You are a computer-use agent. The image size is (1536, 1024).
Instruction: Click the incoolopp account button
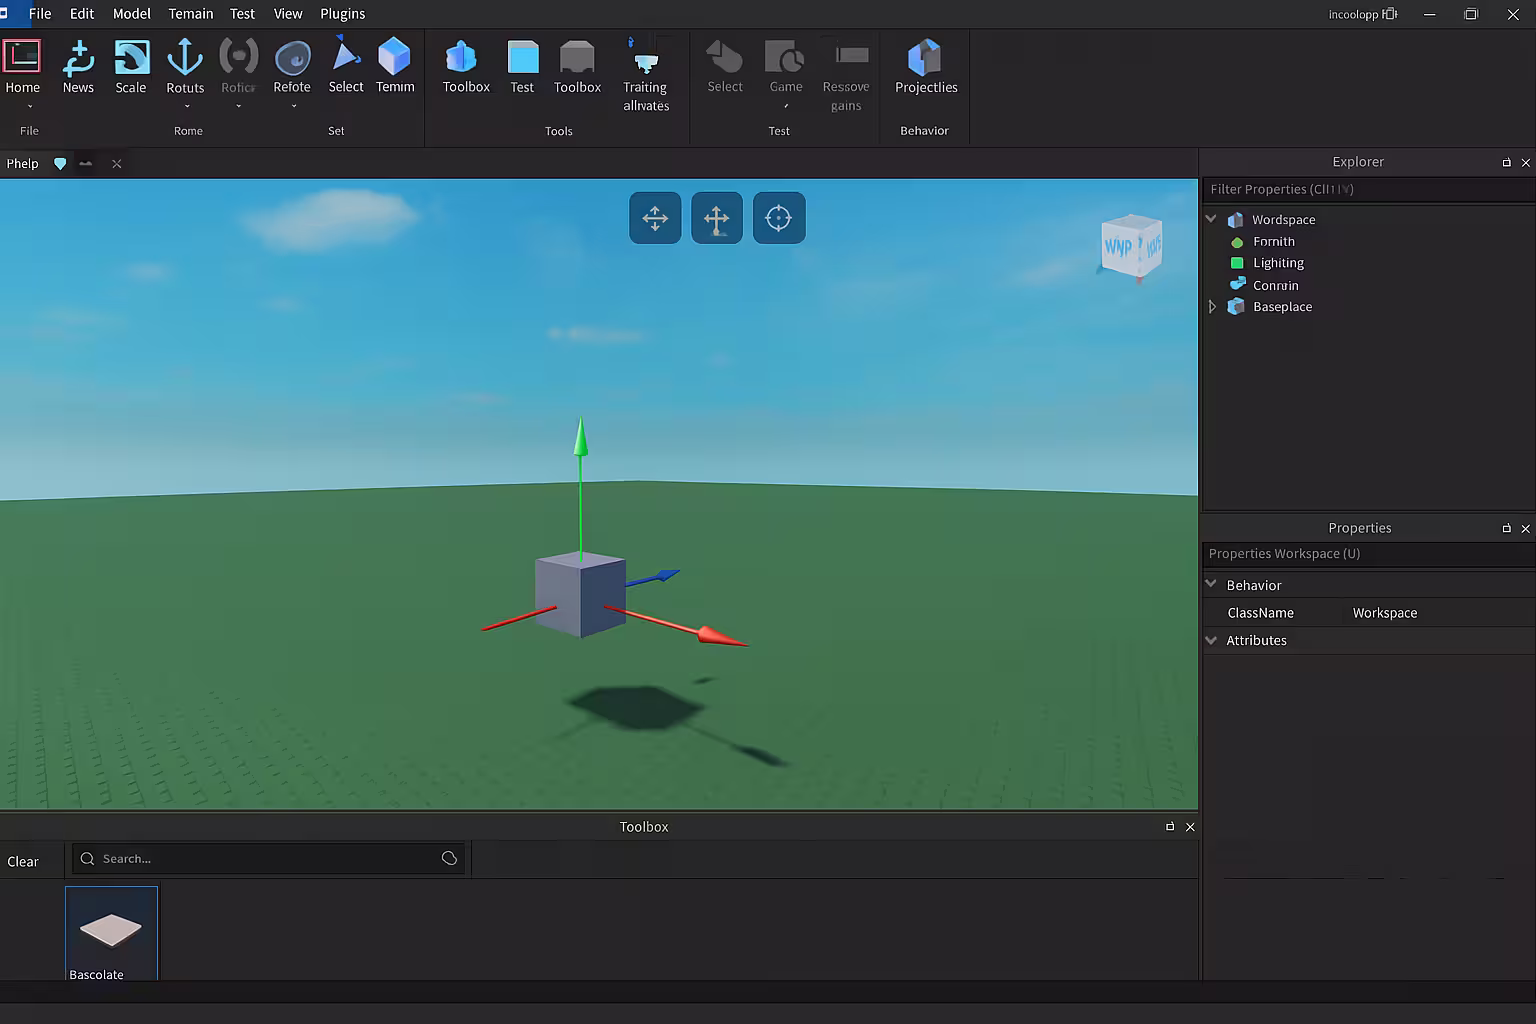coord(1362,14)
